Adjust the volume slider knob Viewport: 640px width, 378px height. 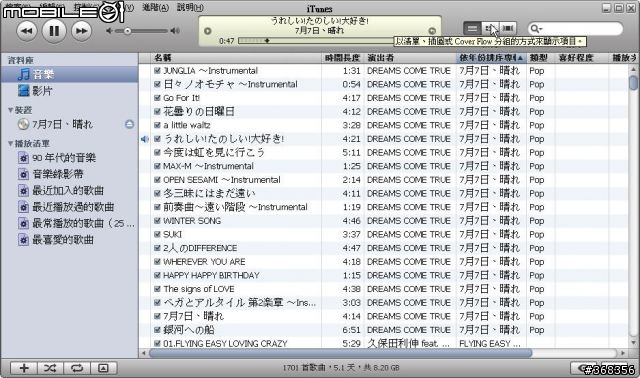tap(127, 31)
